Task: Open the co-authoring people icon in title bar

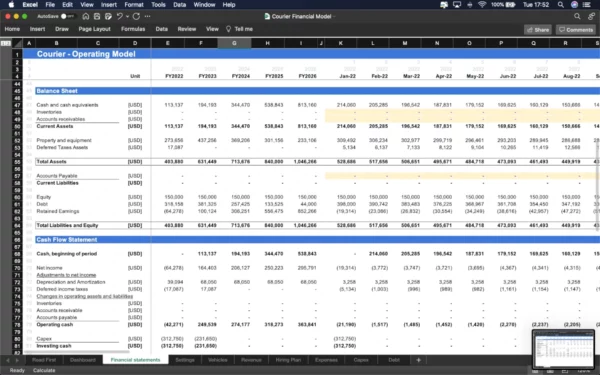Action: coord(592,16)
